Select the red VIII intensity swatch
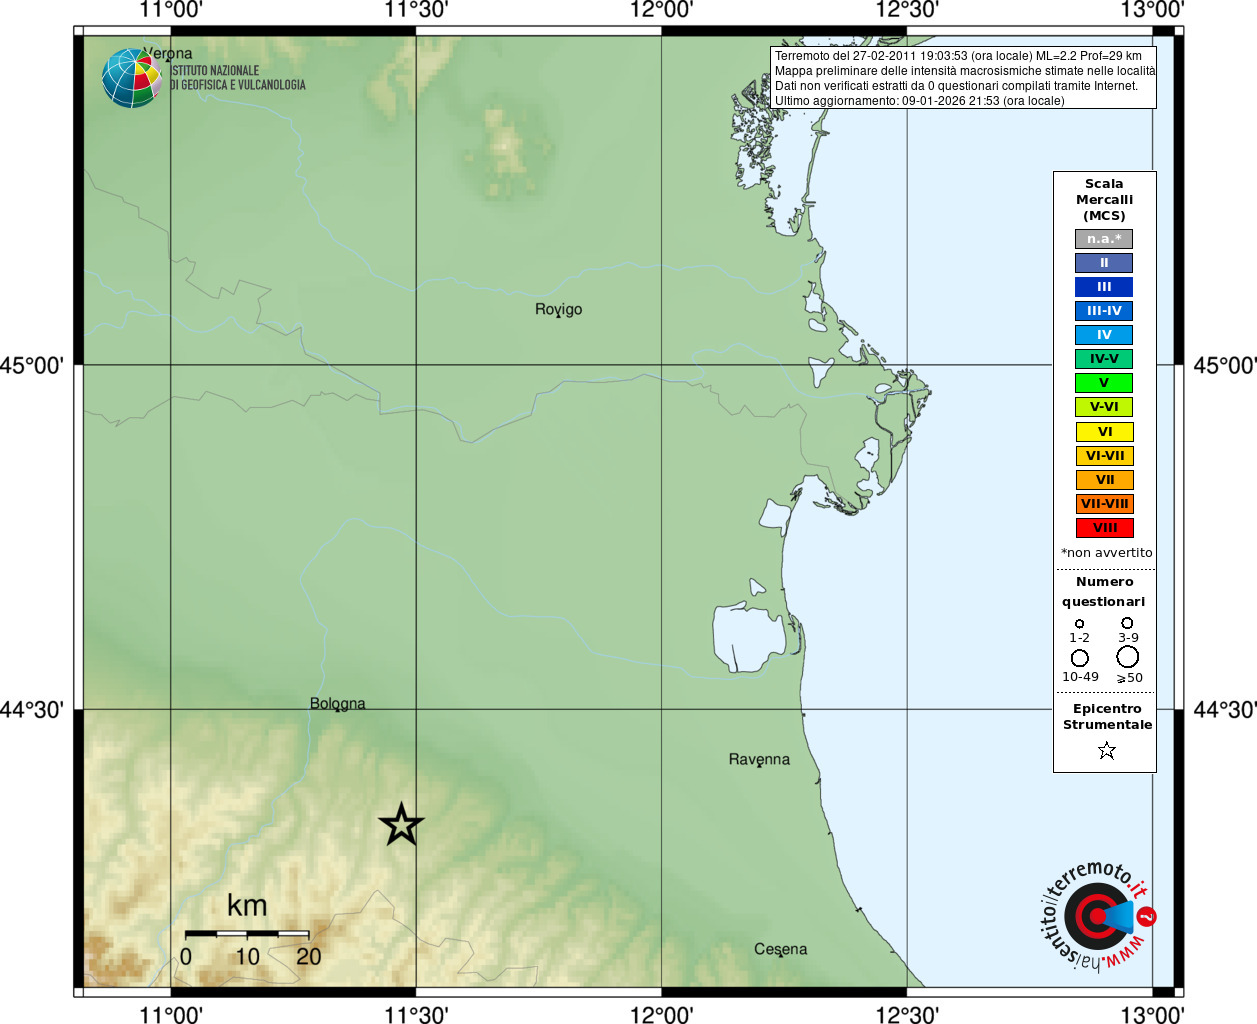1257x1024 pixels. [x=1104, y=528]
